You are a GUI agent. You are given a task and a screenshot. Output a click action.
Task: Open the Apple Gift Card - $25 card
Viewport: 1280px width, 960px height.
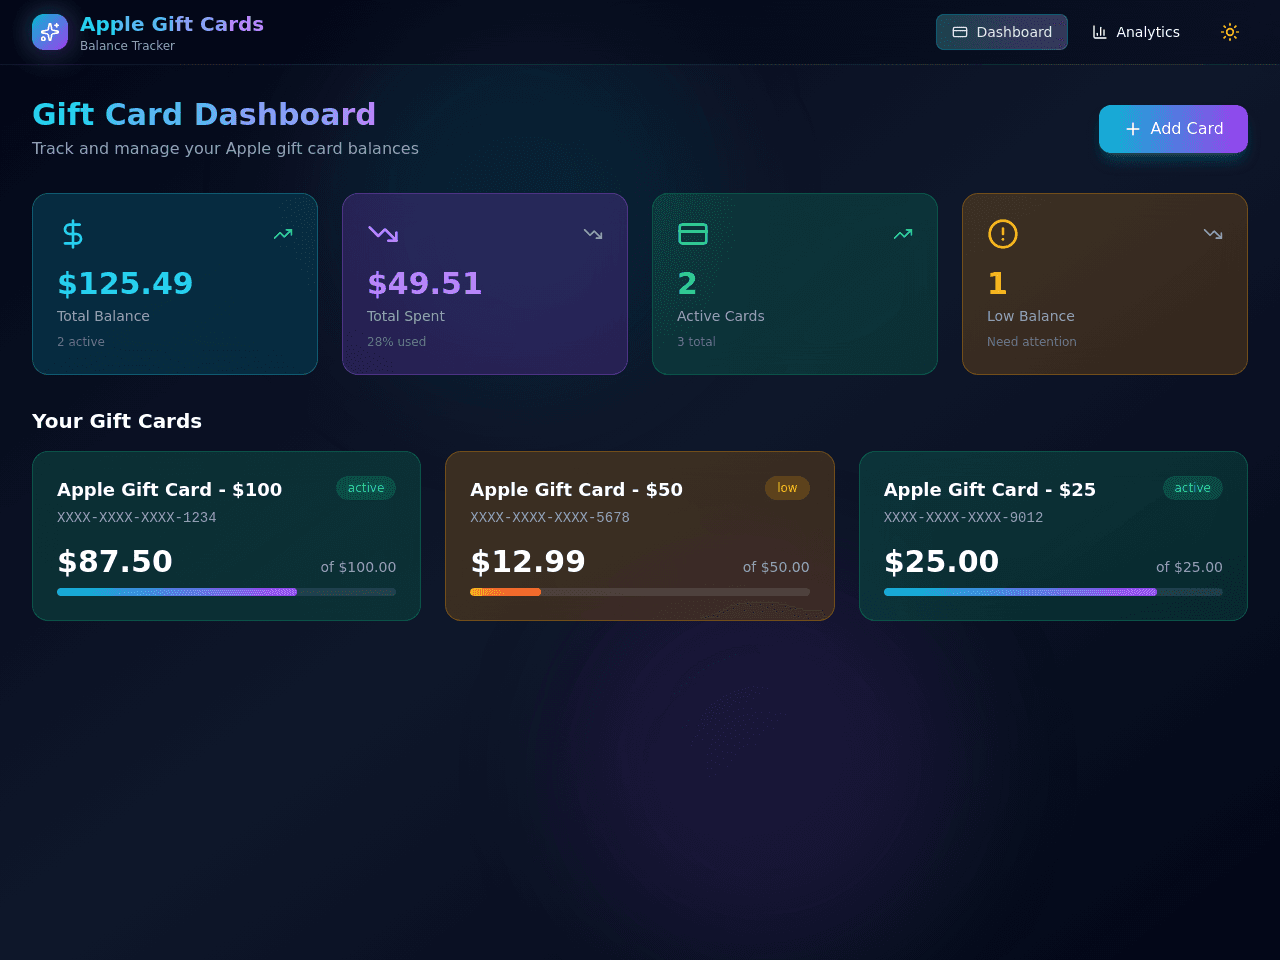(1053, 536)
